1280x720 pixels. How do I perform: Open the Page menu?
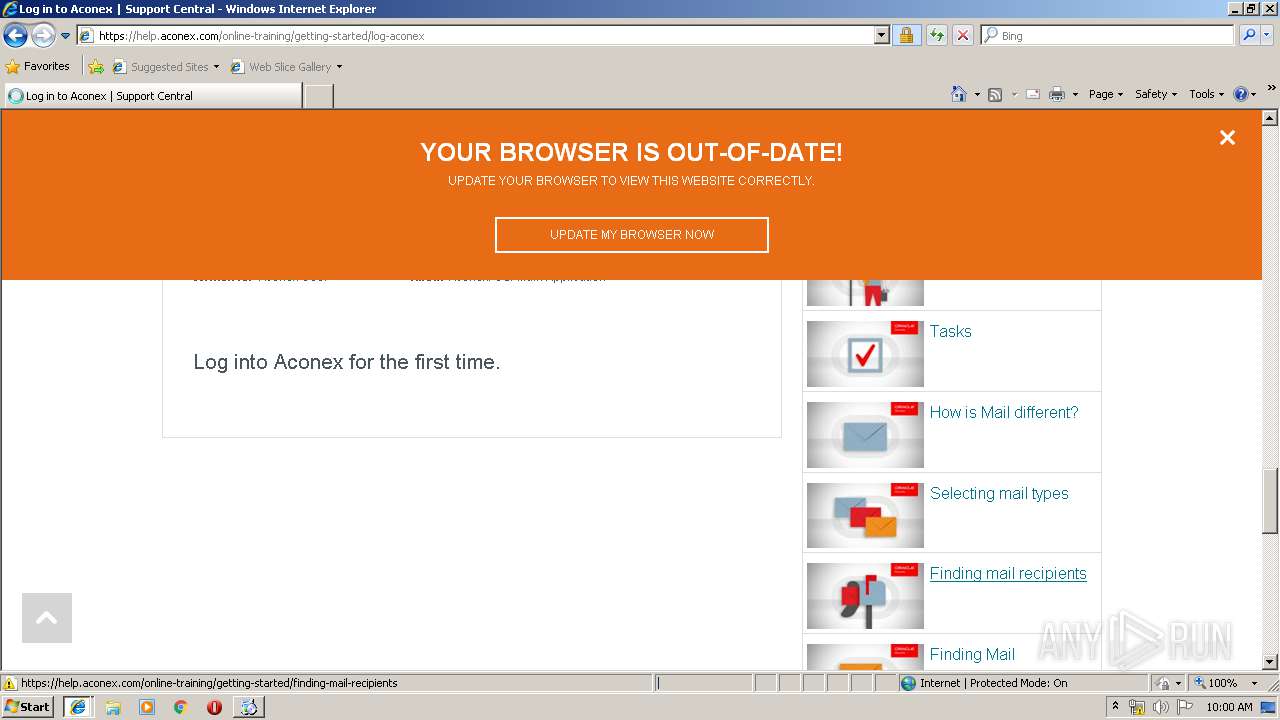[x=1106, y=94]
